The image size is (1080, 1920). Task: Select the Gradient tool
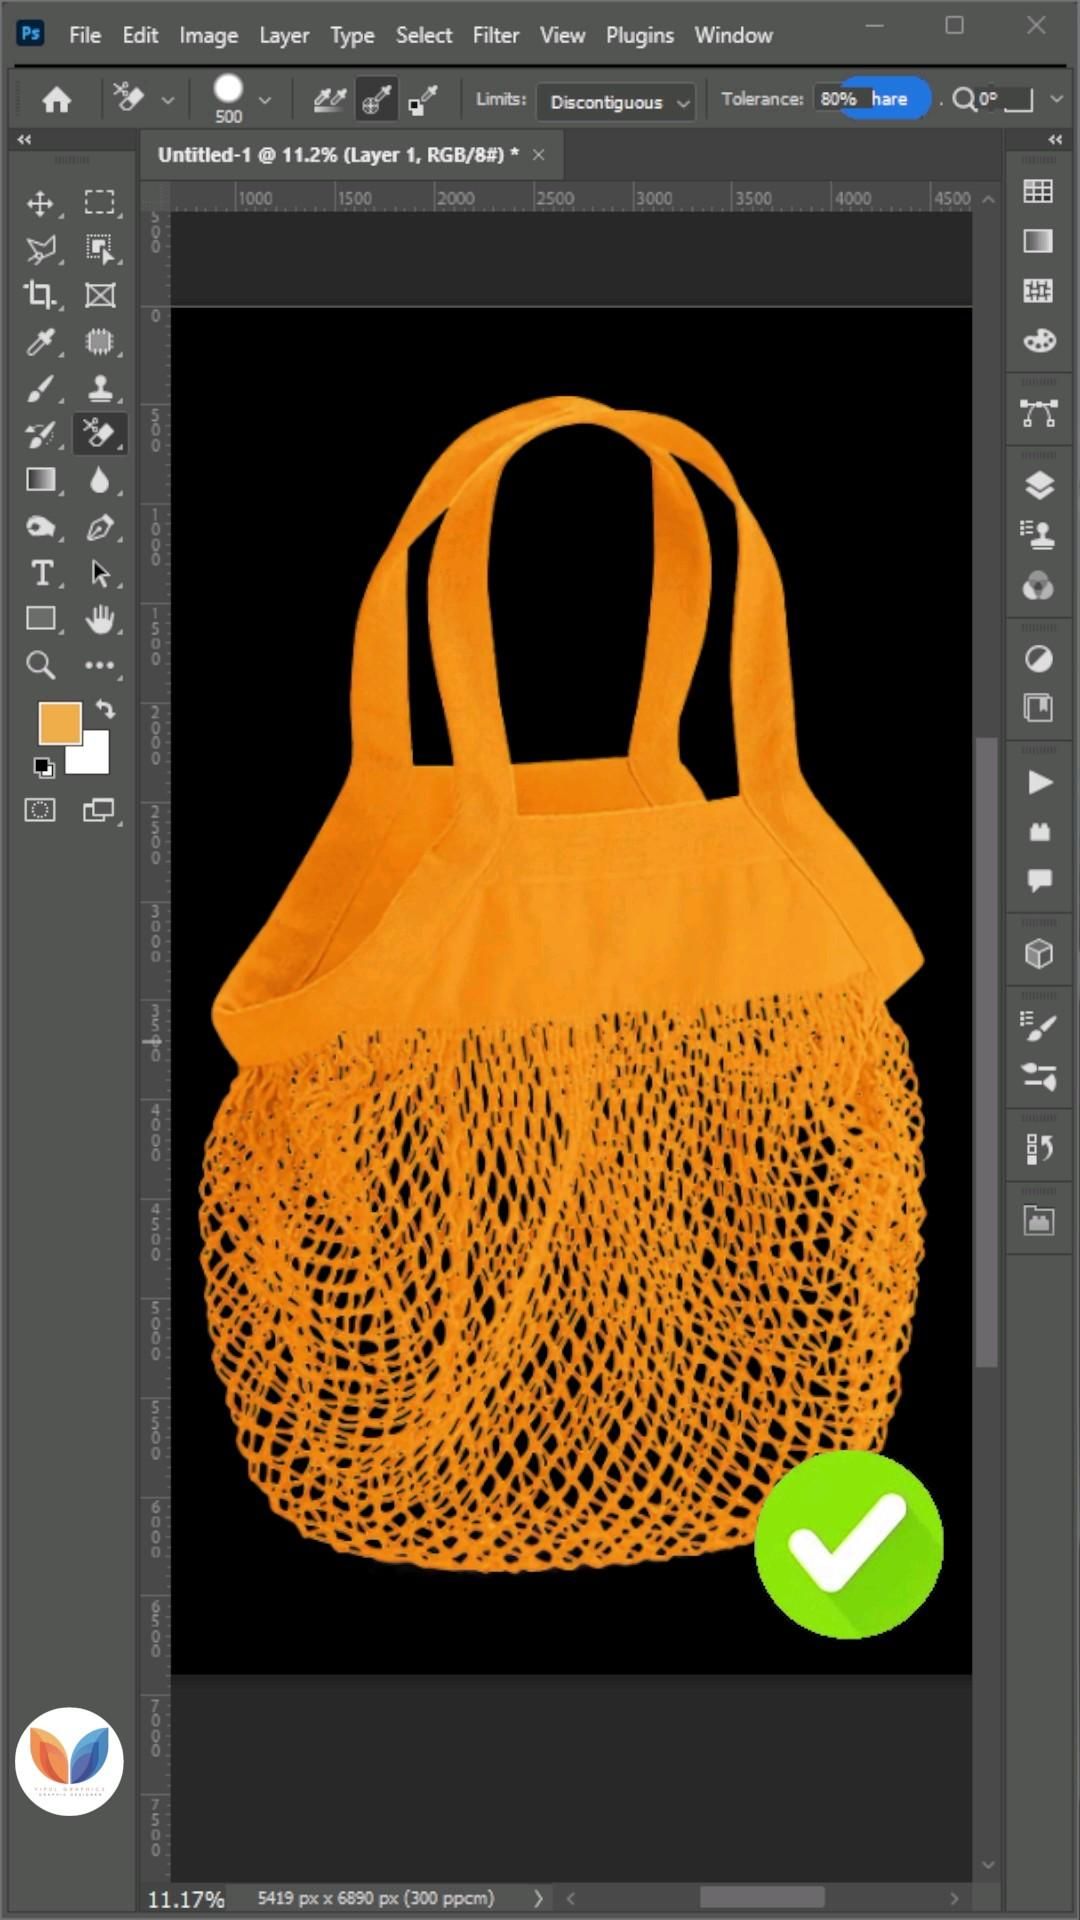[x=40, y=480]
